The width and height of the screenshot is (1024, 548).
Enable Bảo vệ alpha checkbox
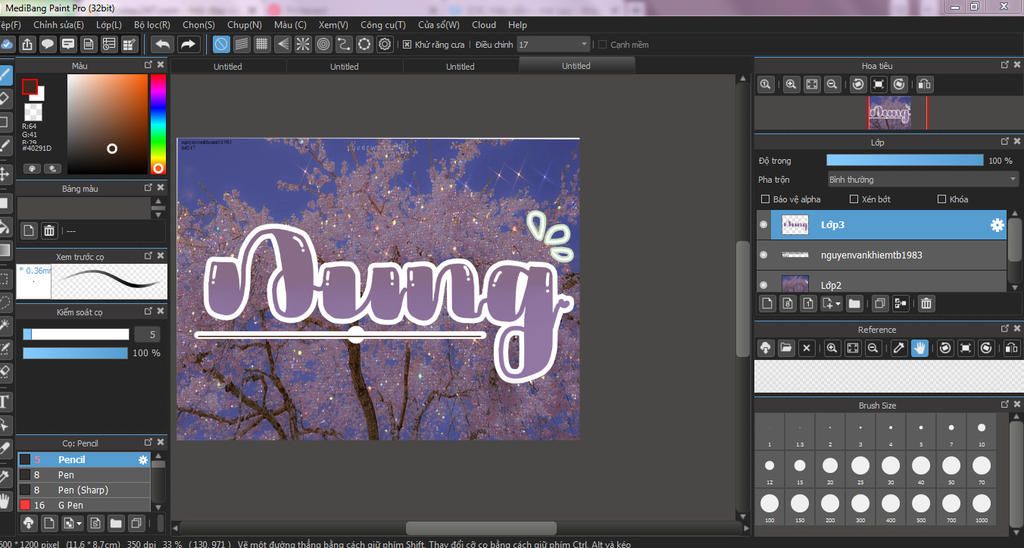pyautogui.click(x=765, y=199)
